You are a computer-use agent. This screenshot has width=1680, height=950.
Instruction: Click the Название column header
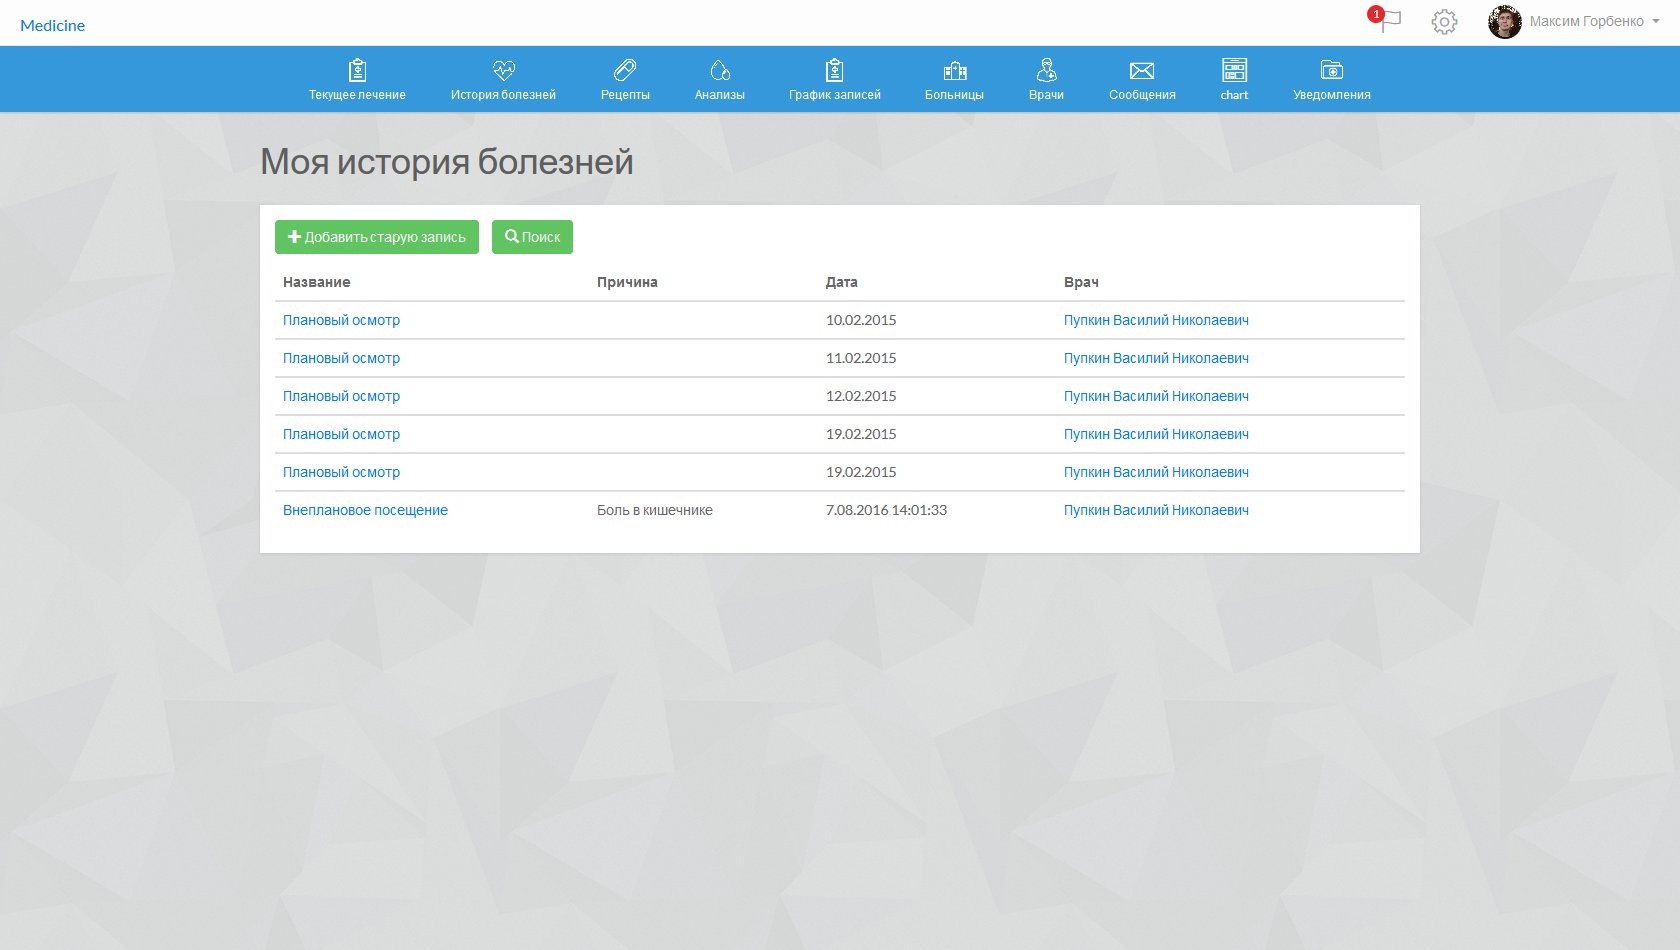(316, 282)
